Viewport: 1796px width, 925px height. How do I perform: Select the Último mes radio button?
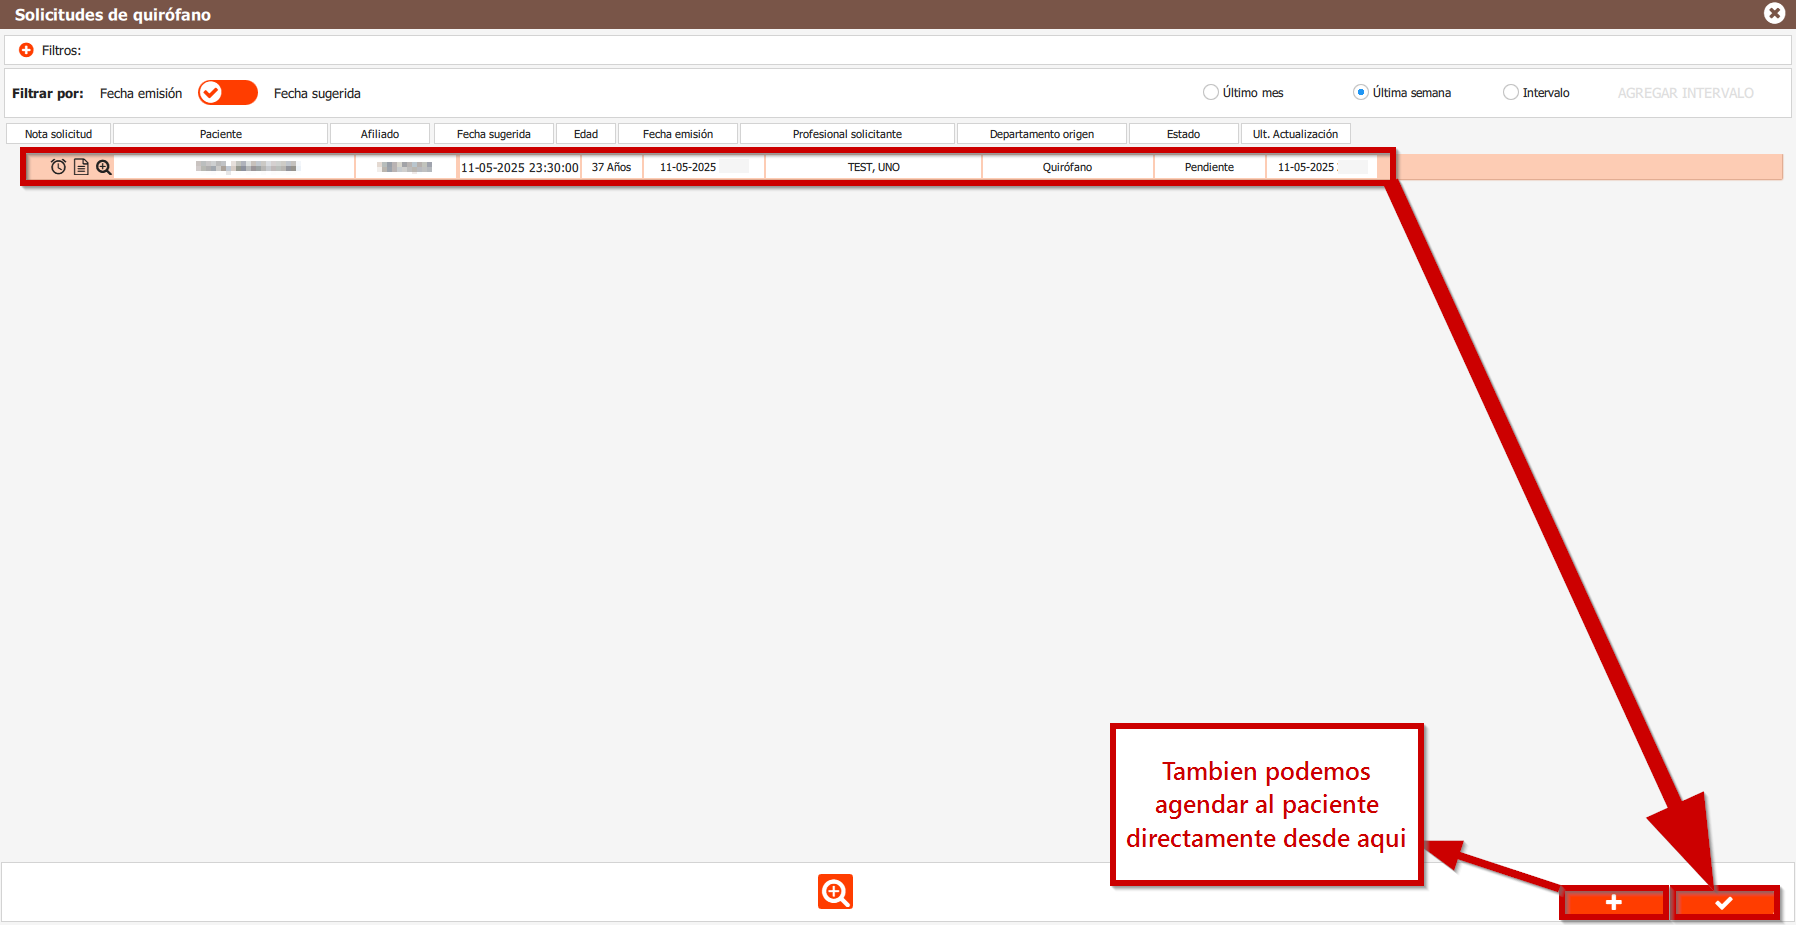click(1211, 92)
